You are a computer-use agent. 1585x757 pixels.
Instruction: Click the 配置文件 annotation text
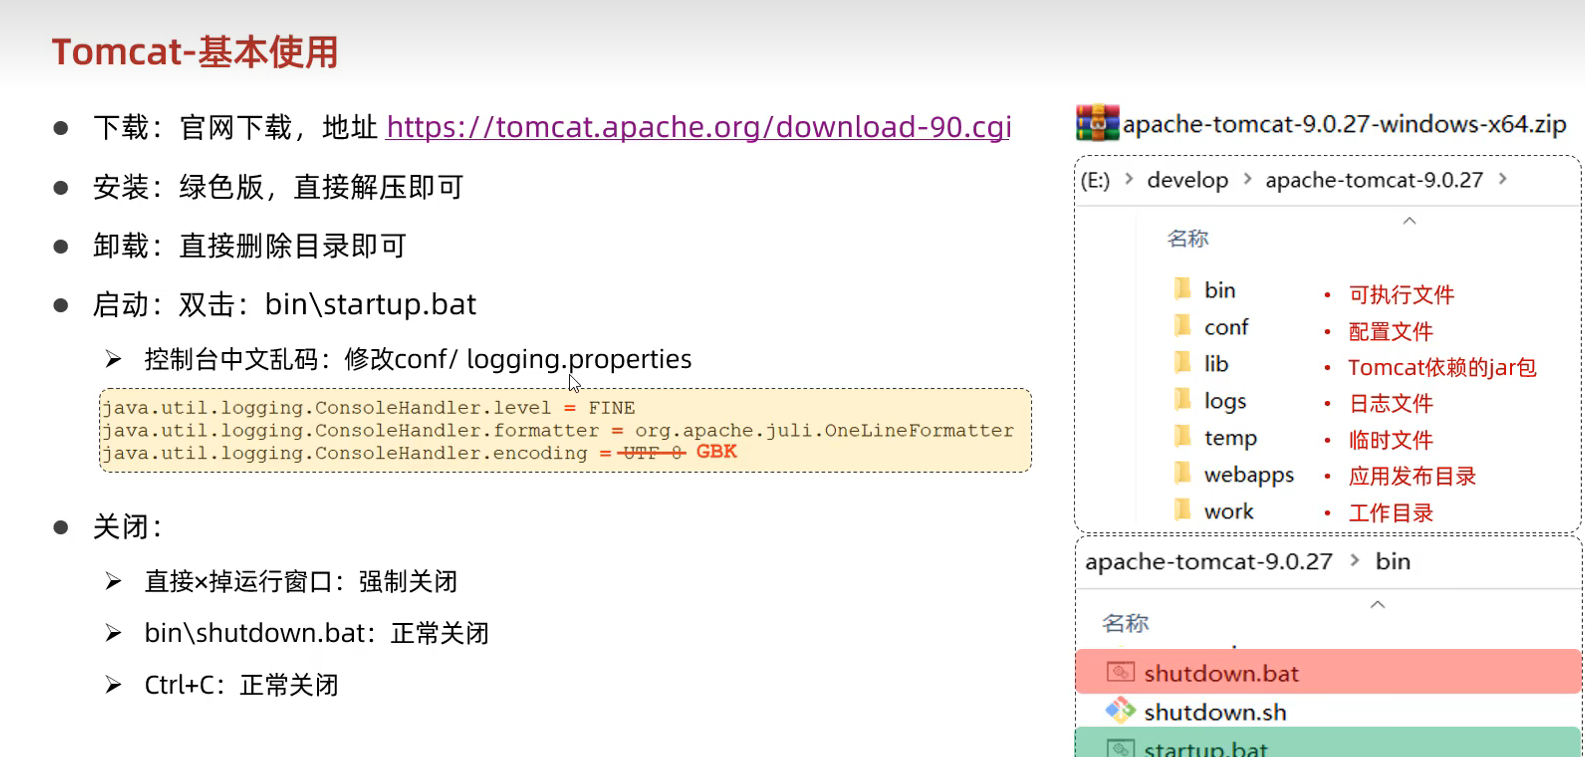pos(1391,332)
